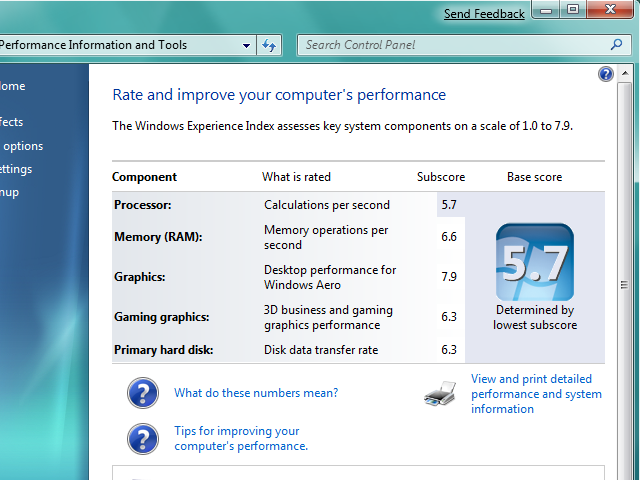The image size is (640, 480).
Task: Minimize the Control Panel window
Action: 546,10
